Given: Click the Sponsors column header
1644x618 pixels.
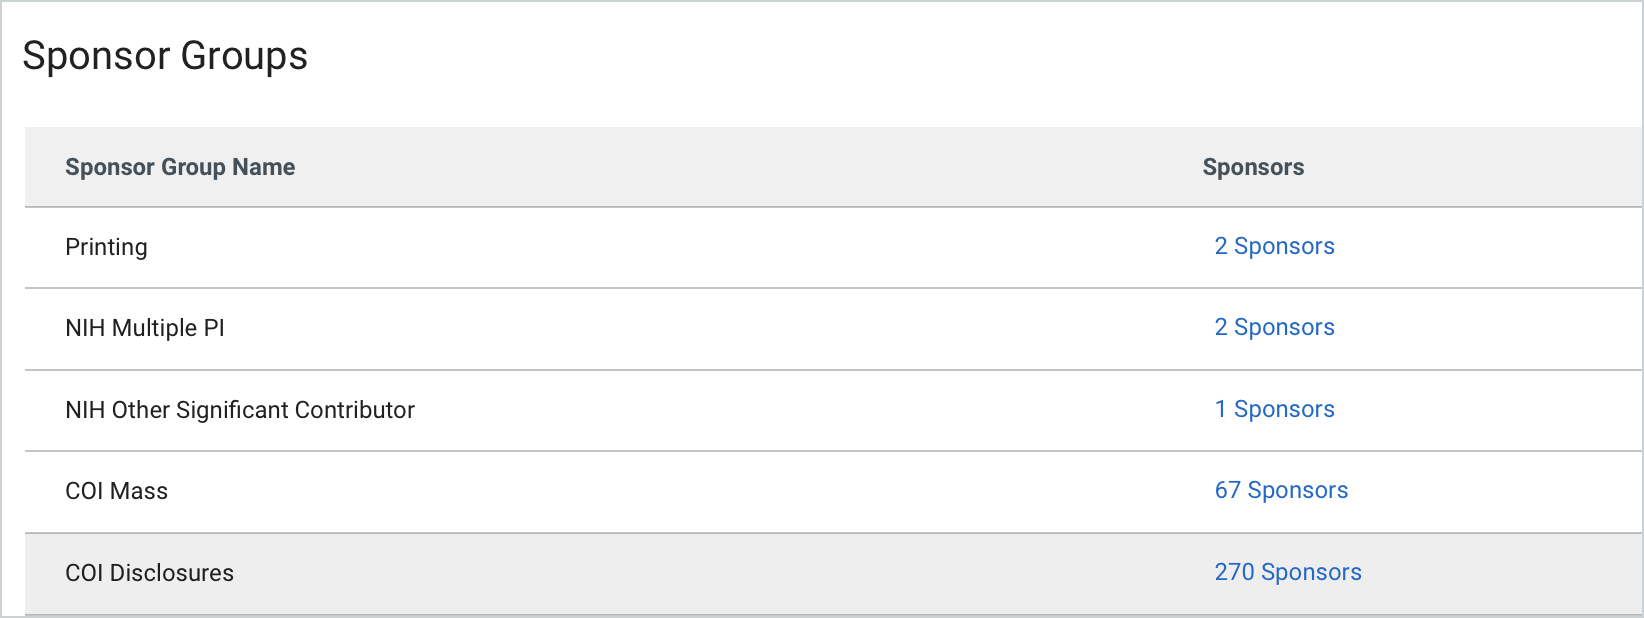Looking at the screenshot, I should pyautogui.click(x=1253, y=167).
